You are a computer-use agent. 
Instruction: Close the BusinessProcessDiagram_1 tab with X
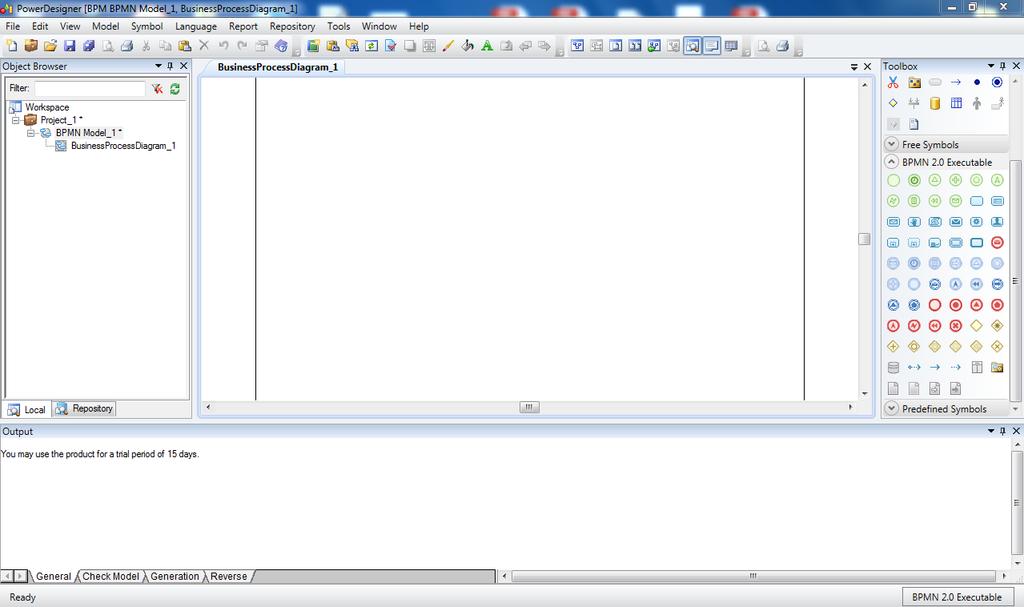coord(867,67)
